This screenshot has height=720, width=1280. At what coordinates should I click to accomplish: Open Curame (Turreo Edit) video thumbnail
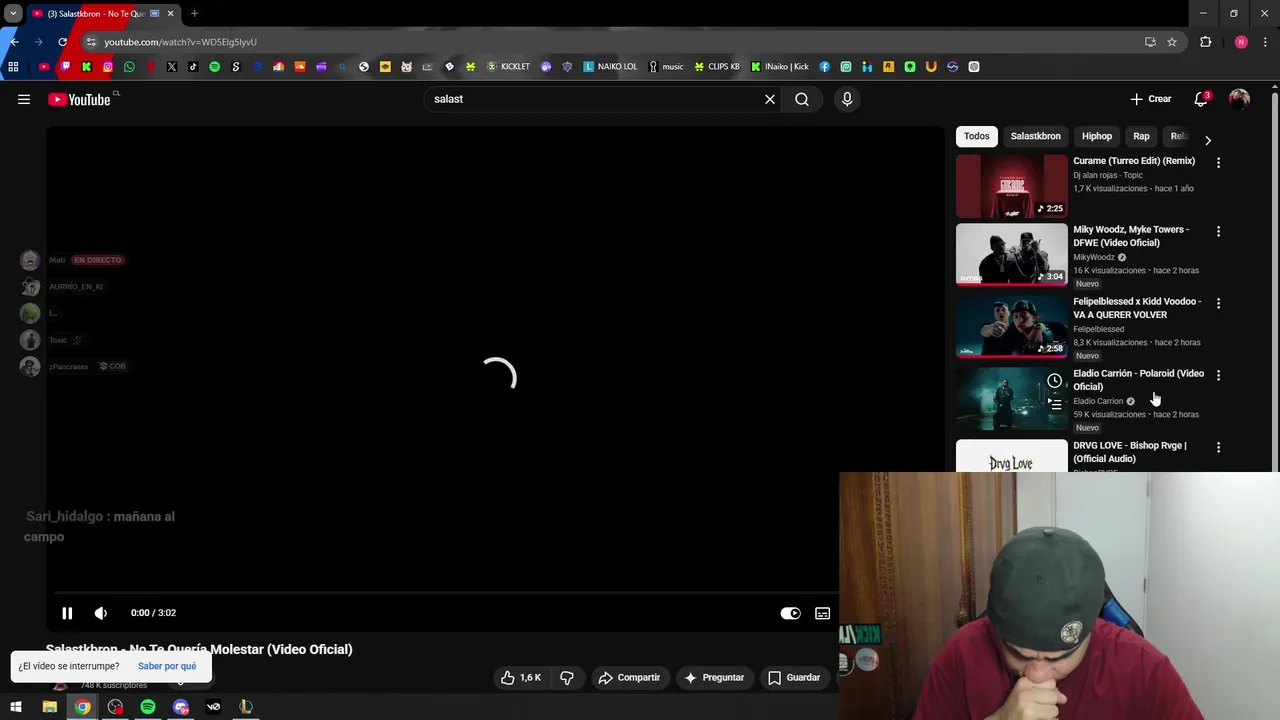click(x=1012, y=186)
